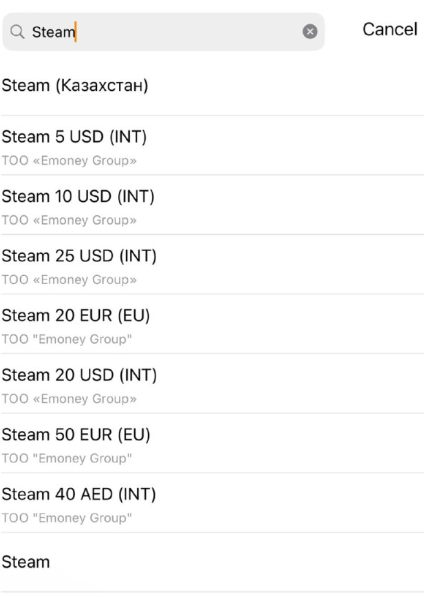Clear the Steam search text
This screenshot has width=424, height=597.
pyautogui.click(x=310, y=32)
